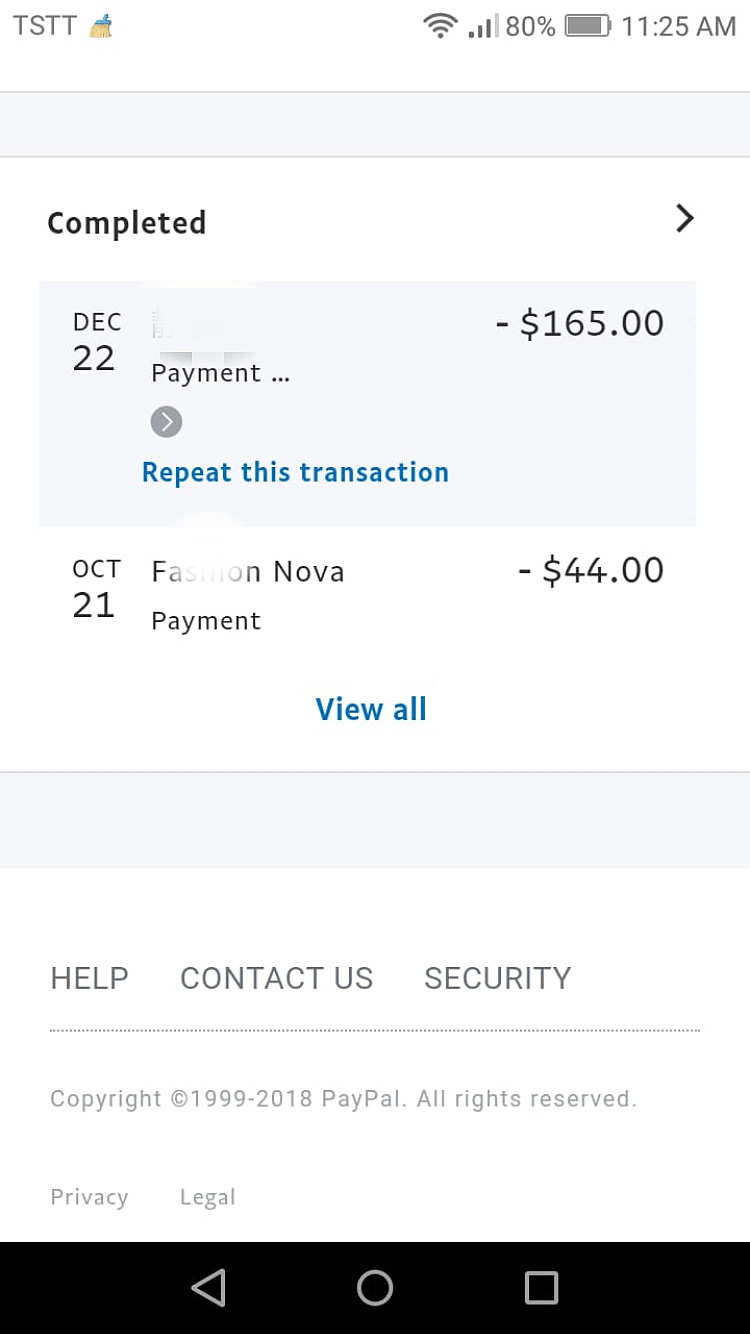
Task: Tap the cellular signal bars icon
Action: 482,27
